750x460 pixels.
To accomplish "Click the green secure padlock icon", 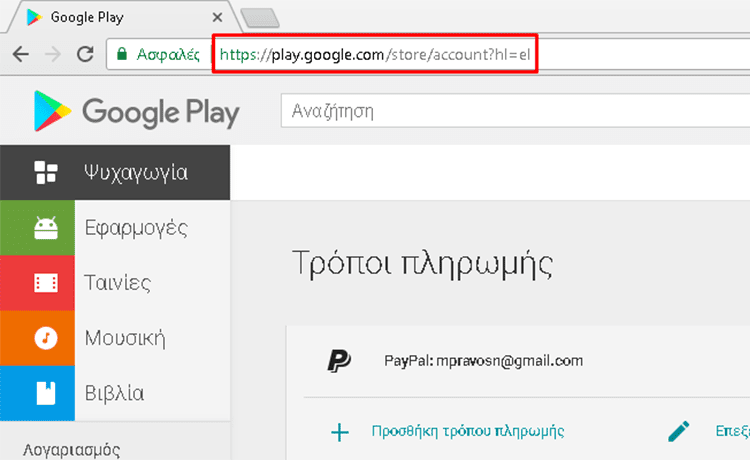I will point(122,54).
